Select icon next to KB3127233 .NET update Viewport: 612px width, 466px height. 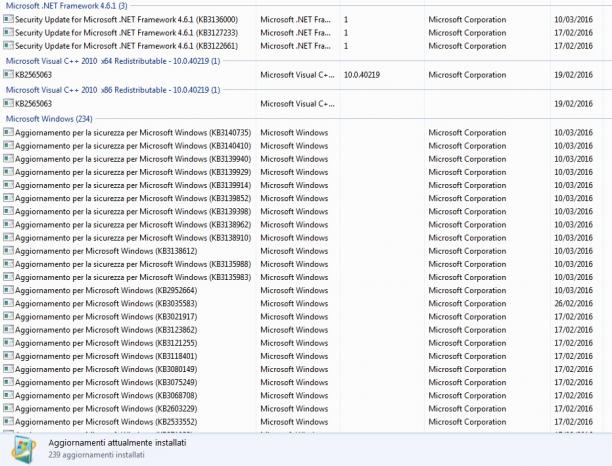8,32
